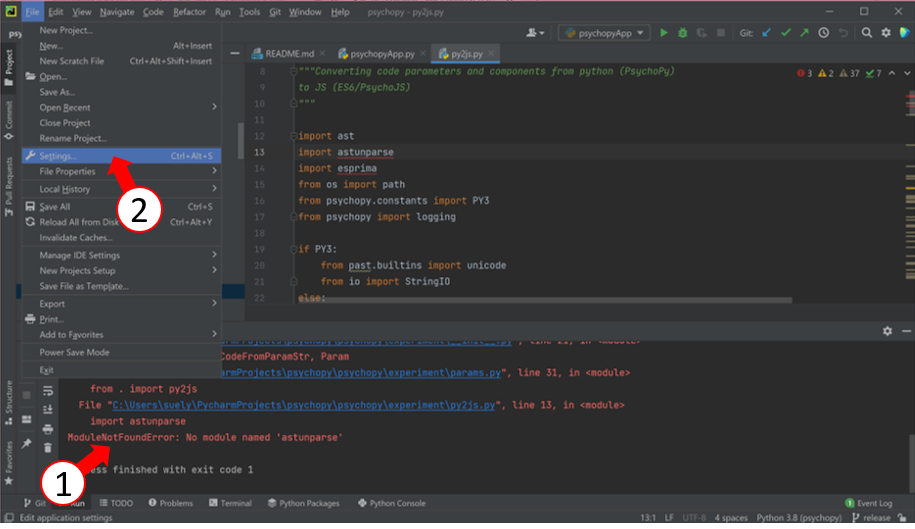
Task: Start debugging with the bug icon
Action: [682, 33]
